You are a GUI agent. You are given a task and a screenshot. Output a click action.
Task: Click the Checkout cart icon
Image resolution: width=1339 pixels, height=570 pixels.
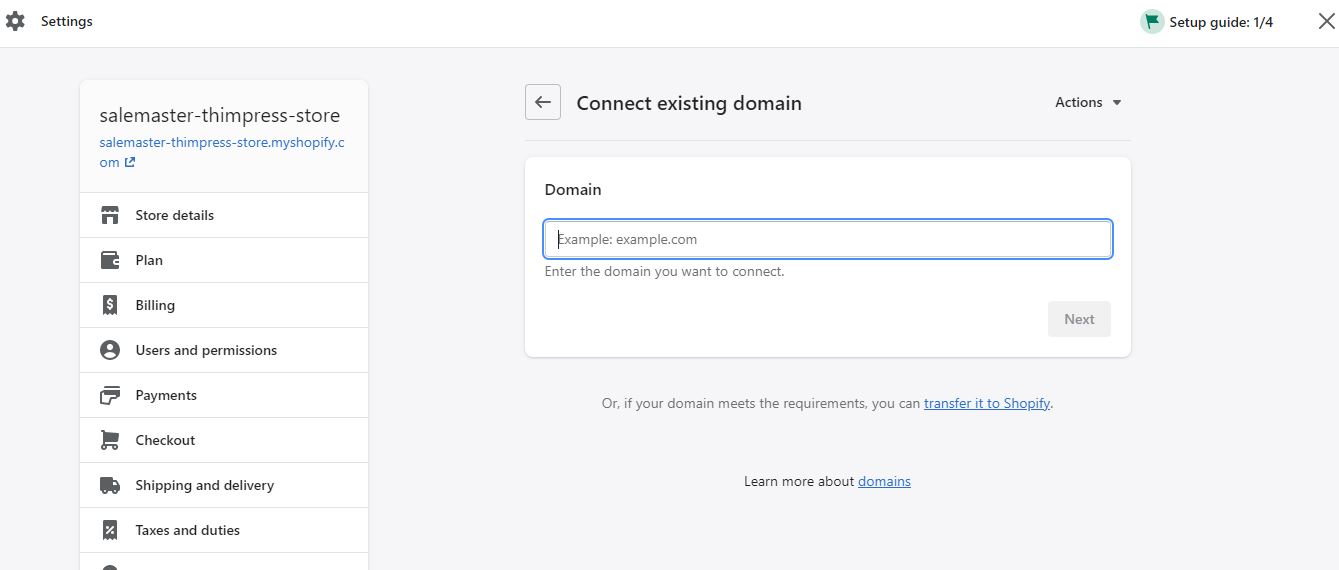click(110, 440)
